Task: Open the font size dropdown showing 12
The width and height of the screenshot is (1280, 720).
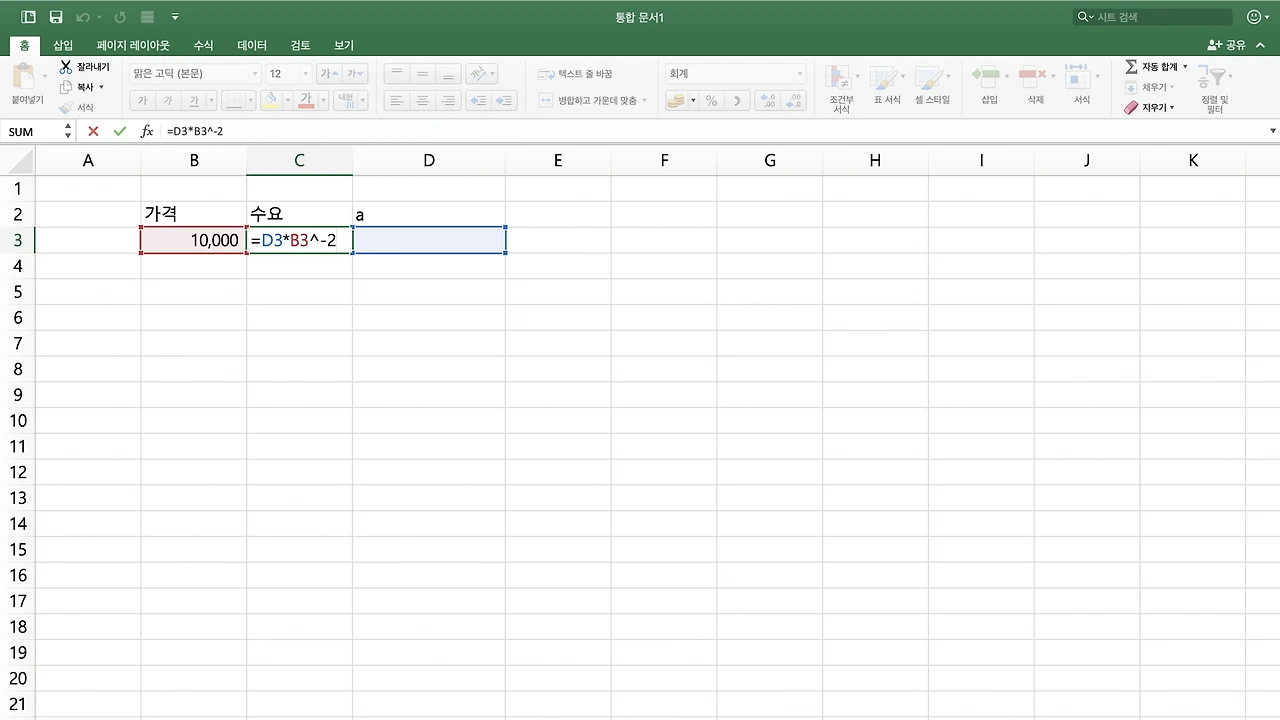Action: point(304,74)
